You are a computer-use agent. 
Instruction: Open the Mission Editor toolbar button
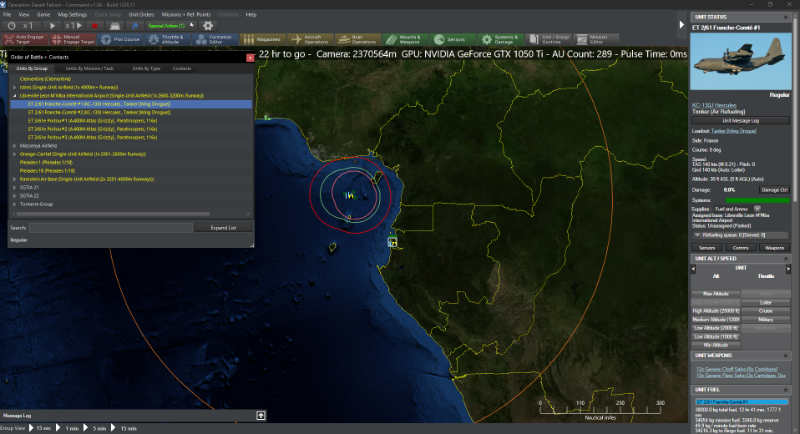pos(595,39)
